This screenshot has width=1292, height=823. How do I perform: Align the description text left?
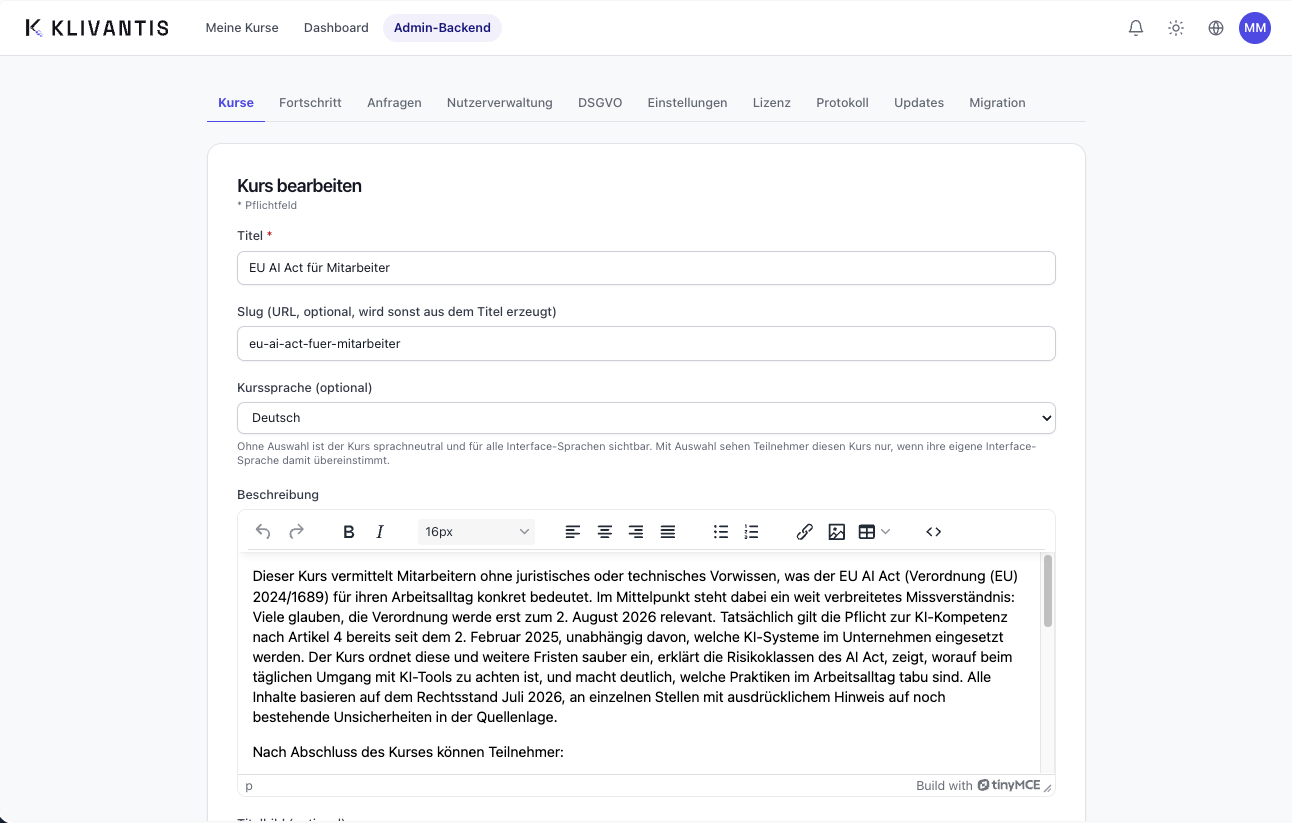tap(573, 532)
